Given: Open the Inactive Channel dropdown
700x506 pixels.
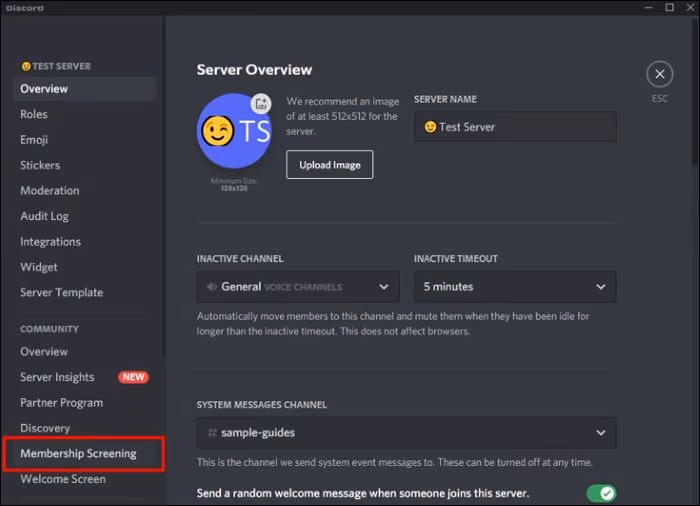Looking at the screenshot, I should (298, 287).
